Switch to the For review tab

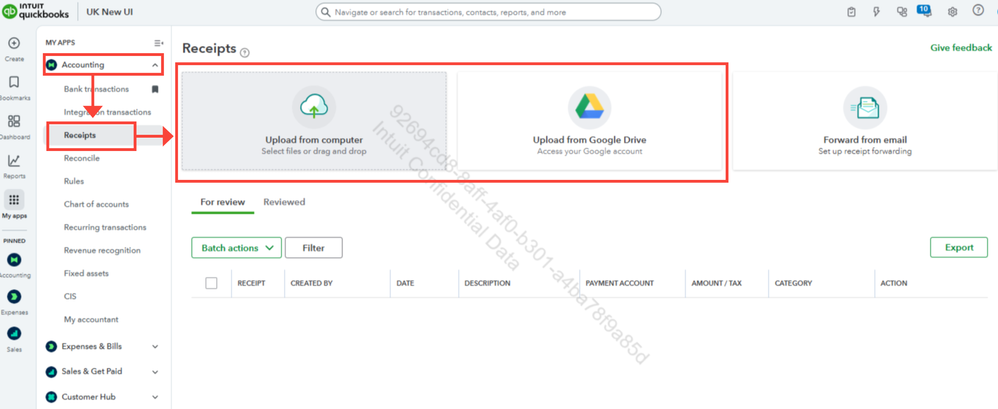(x=223, y=202)
